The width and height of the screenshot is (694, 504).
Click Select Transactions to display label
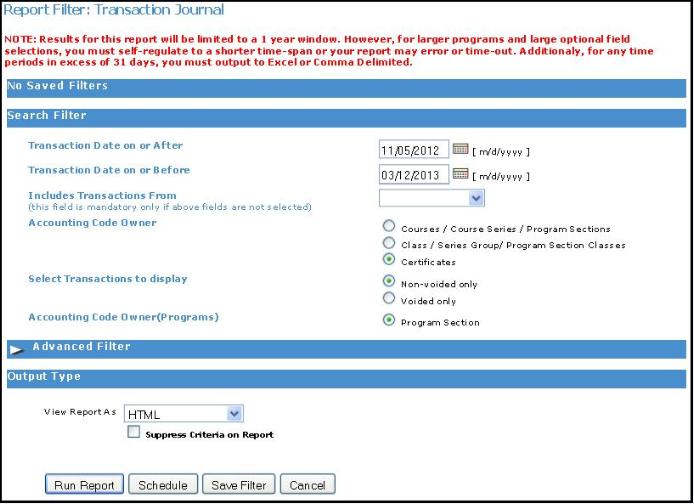coord(108,279)
